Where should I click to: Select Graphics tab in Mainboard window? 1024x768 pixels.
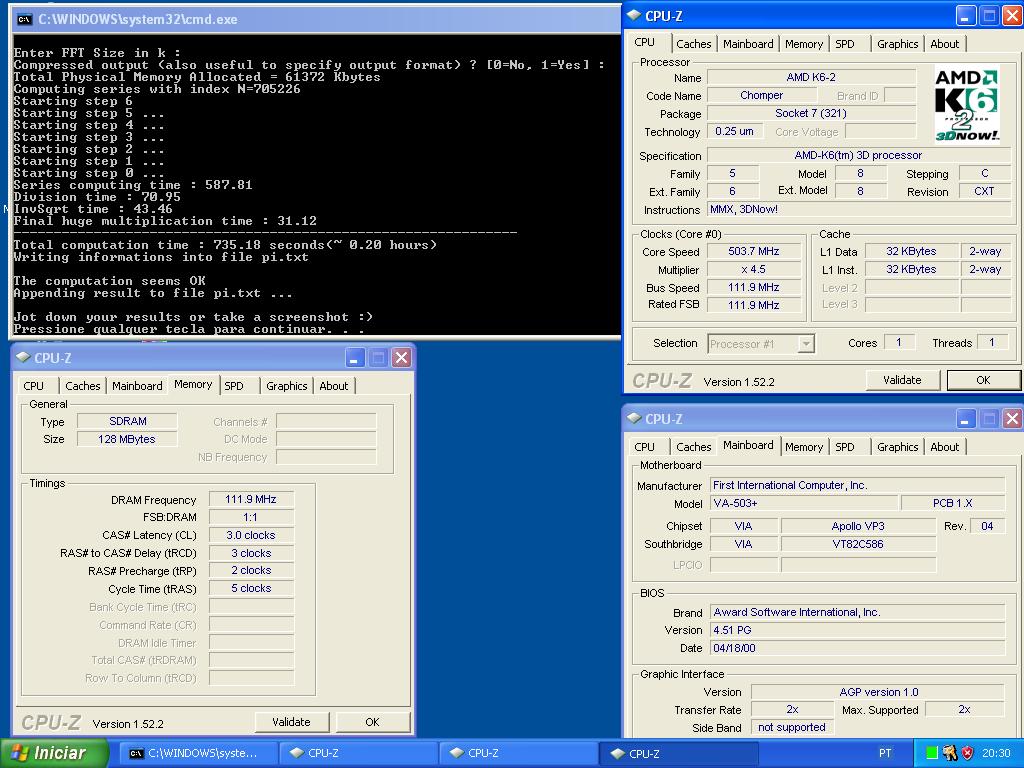coord(898,447)
